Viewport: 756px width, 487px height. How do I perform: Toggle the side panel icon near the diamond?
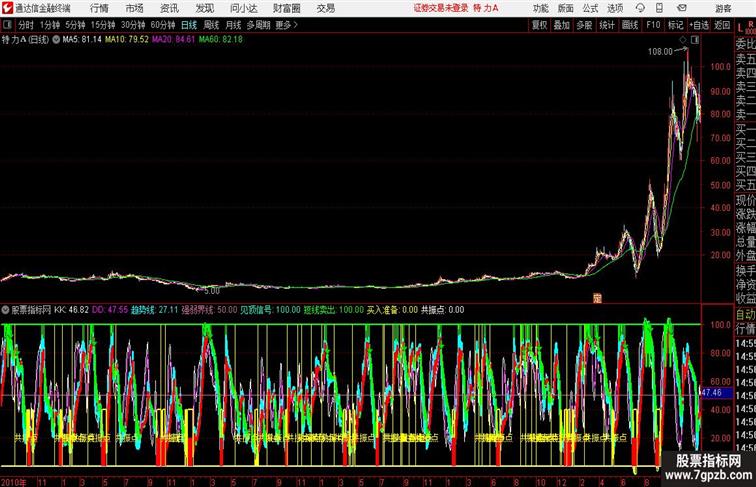[695, 40]
